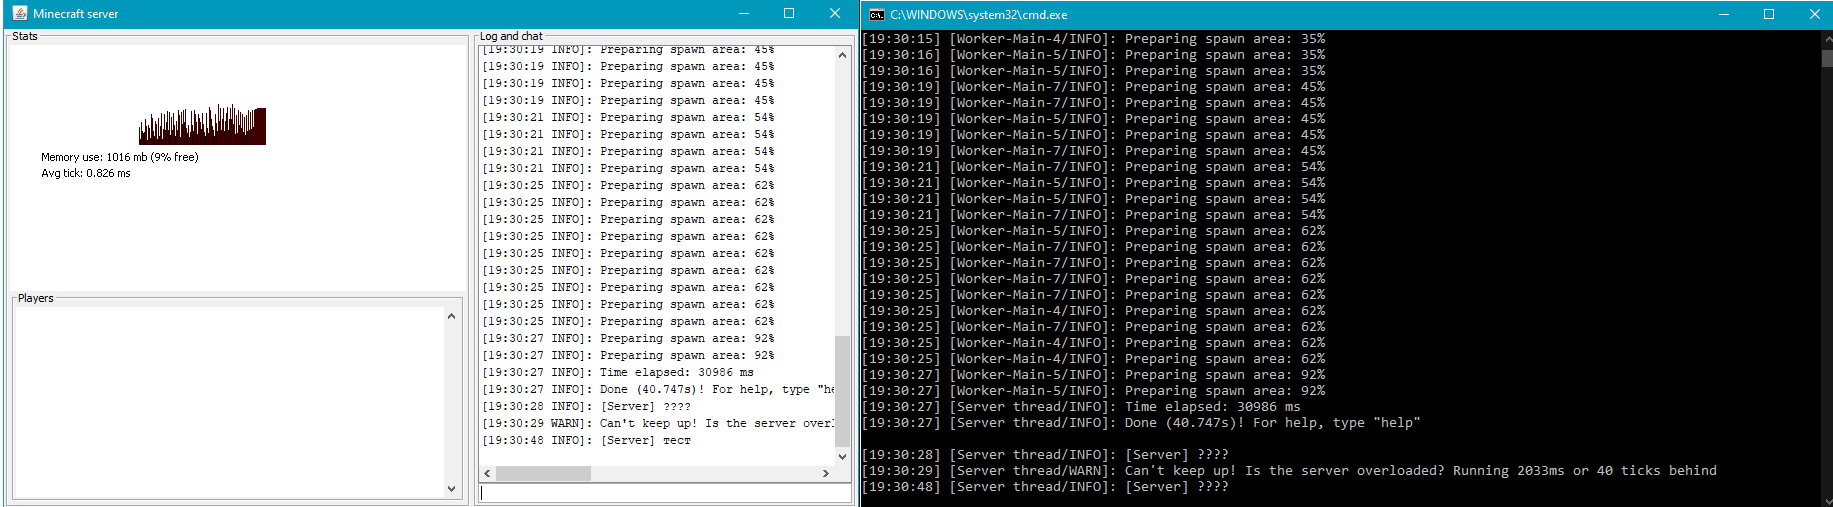
Task: Click the Log and chat vertical scrollbar thumb
Action: pos(842,392)
